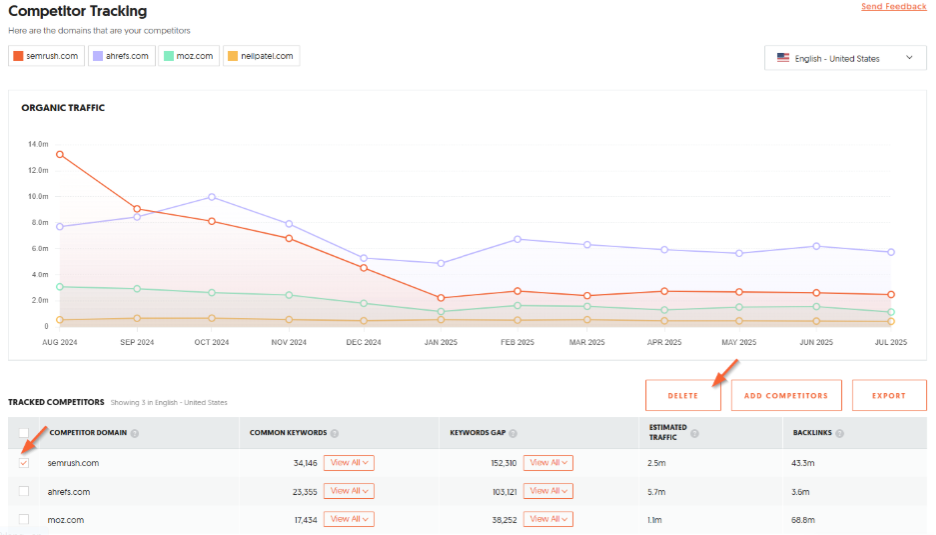Click the orange semrush.com color swatch
This screenshot has height=535, width=936.
pos(18,56)
